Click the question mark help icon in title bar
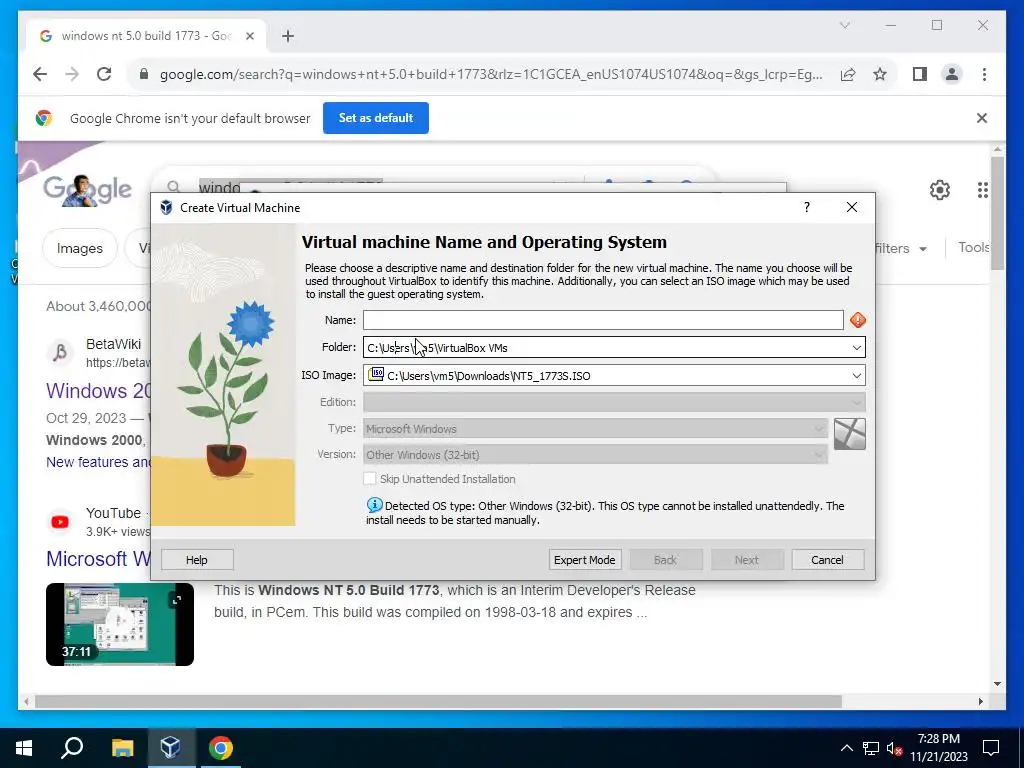The height and width of the screenshot is (768, 1024). click(x=807, y=207)
